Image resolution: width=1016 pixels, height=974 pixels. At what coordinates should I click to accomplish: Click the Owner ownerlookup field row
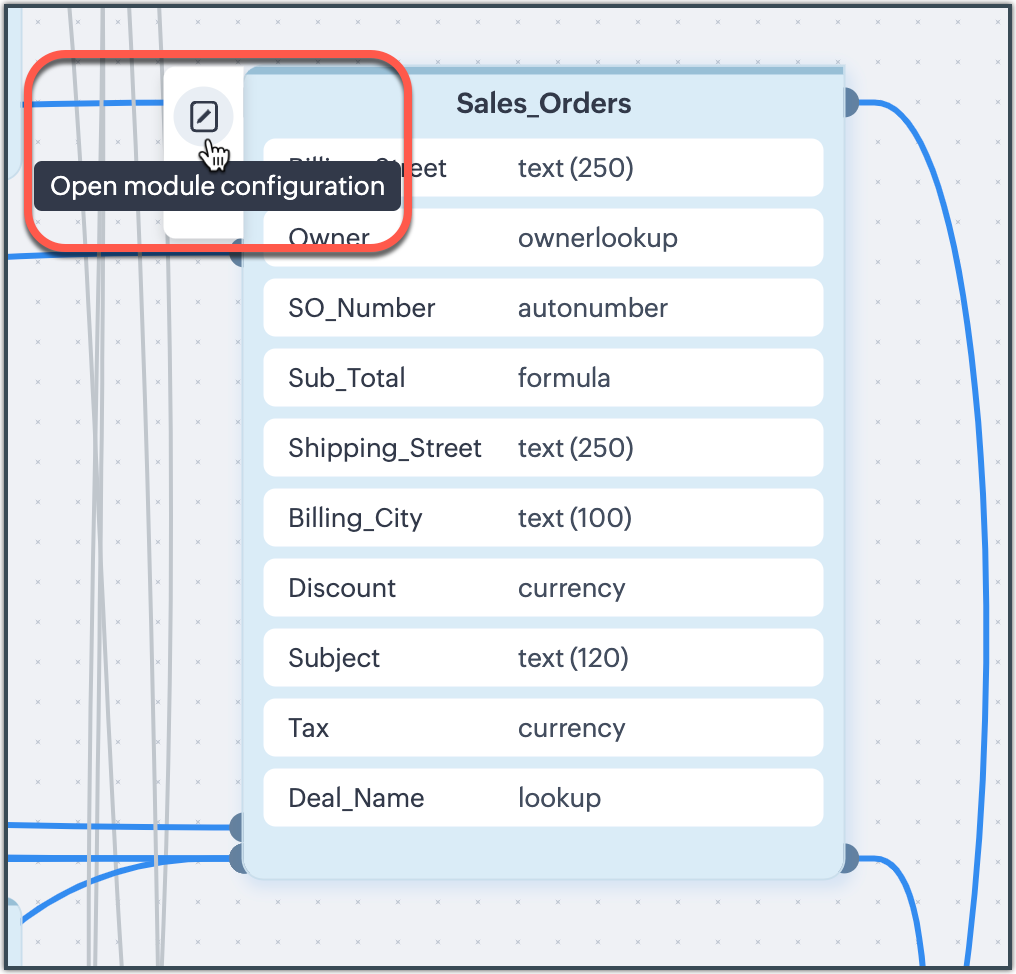tap(543, 238)
